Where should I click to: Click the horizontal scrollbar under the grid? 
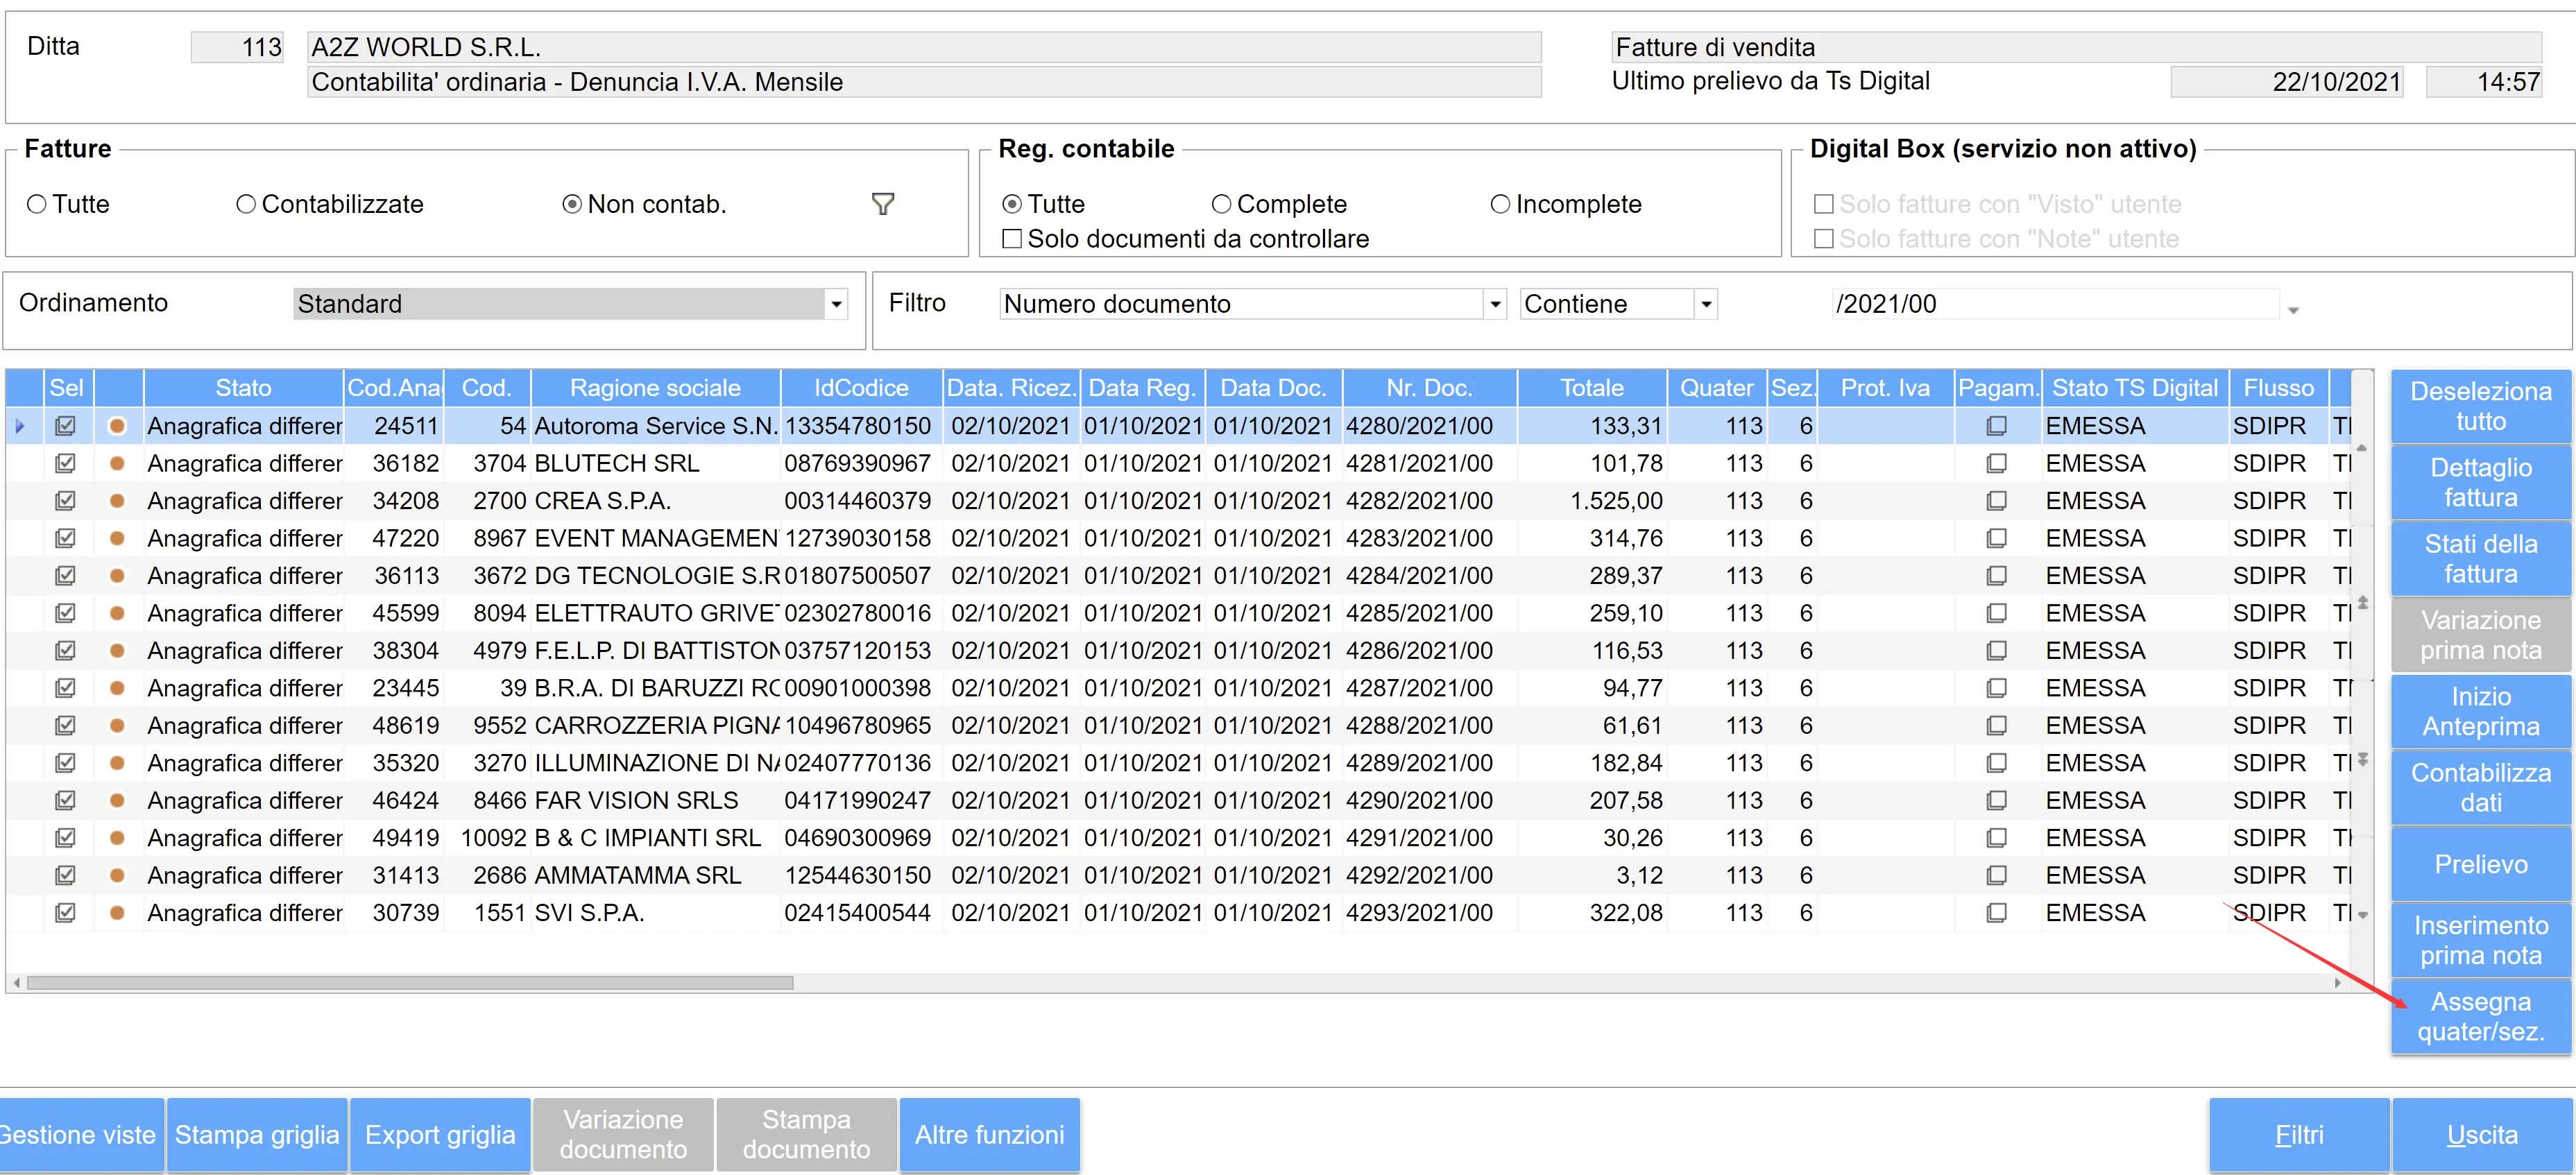[x=410, y=983]
